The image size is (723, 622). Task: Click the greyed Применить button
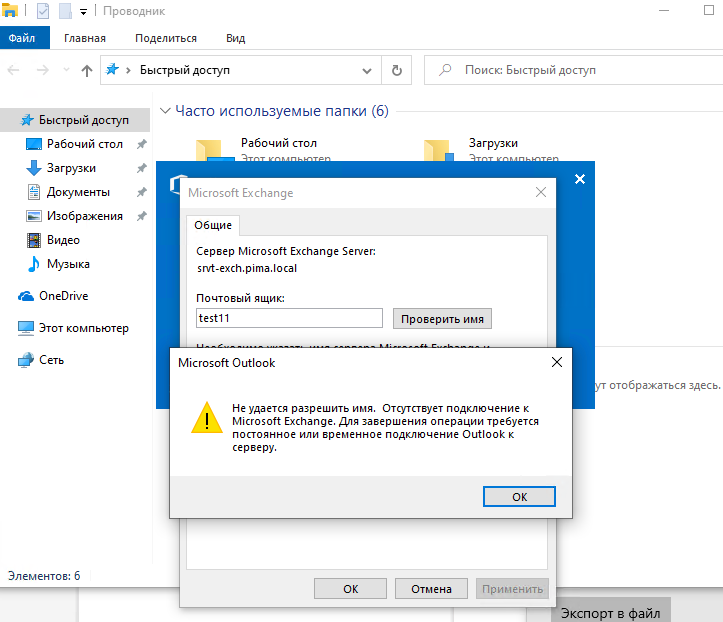(512, 589)
